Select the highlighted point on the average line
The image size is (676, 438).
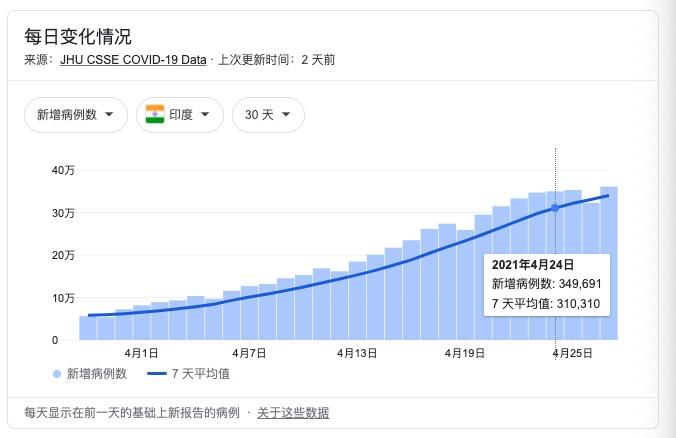click(x=555, y=208)
